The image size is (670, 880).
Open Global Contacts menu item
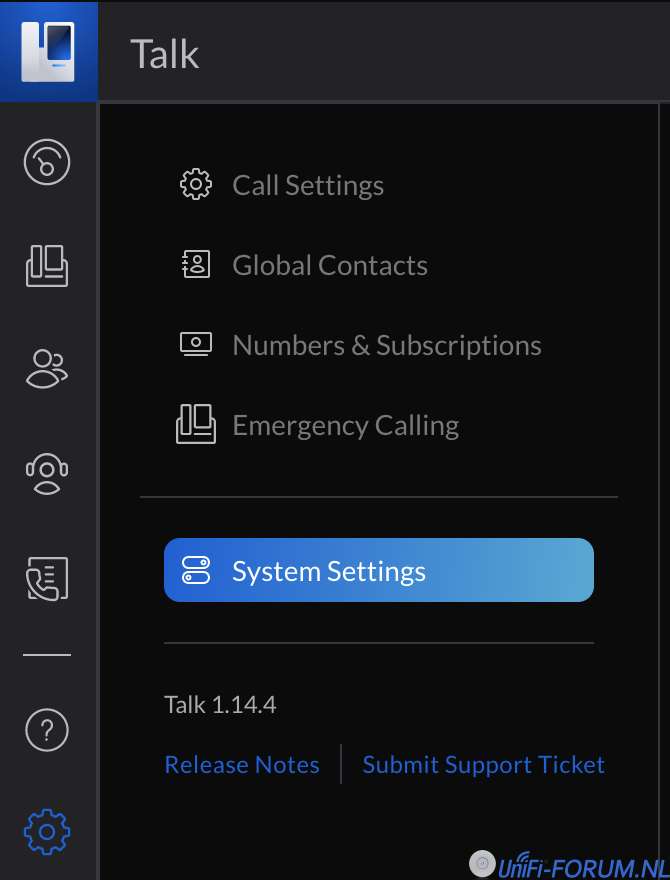330,265
